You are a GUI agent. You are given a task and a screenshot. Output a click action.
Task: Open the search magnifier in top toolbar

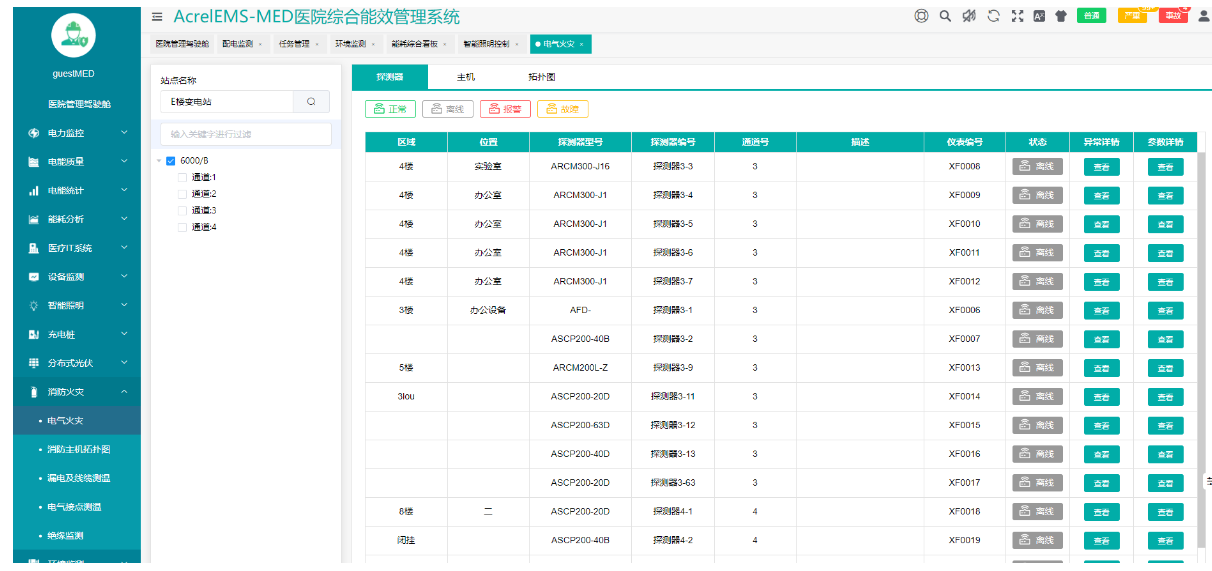[x=945, y=16]
